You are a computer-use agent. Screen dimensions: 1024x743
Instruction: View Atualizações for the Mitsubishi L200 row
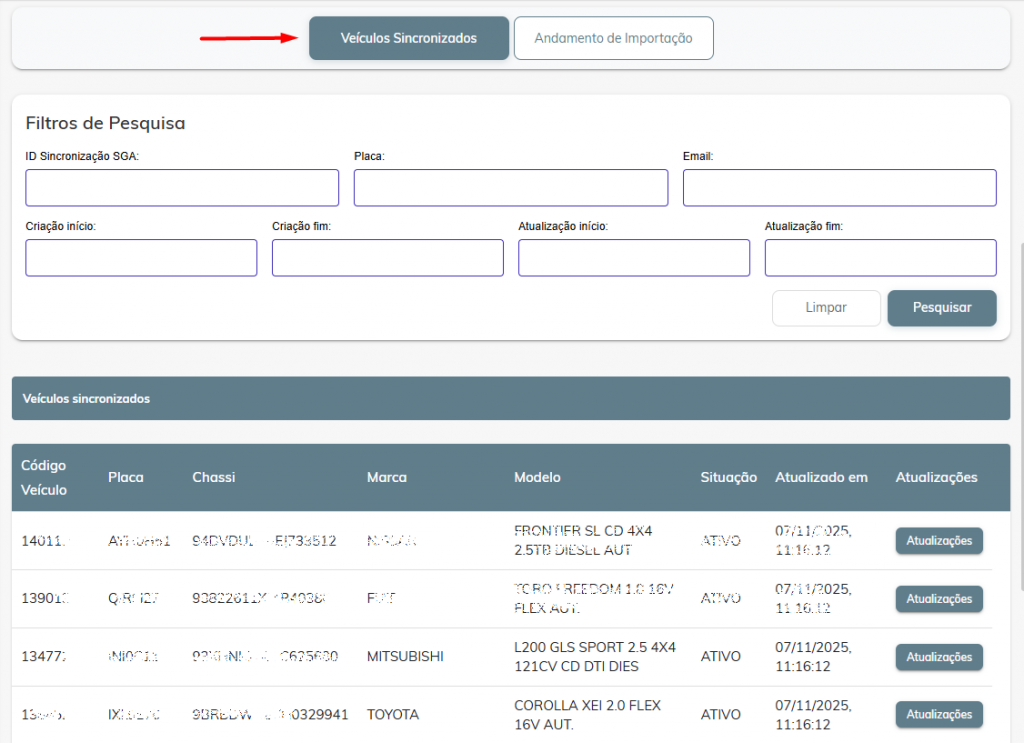938,657
